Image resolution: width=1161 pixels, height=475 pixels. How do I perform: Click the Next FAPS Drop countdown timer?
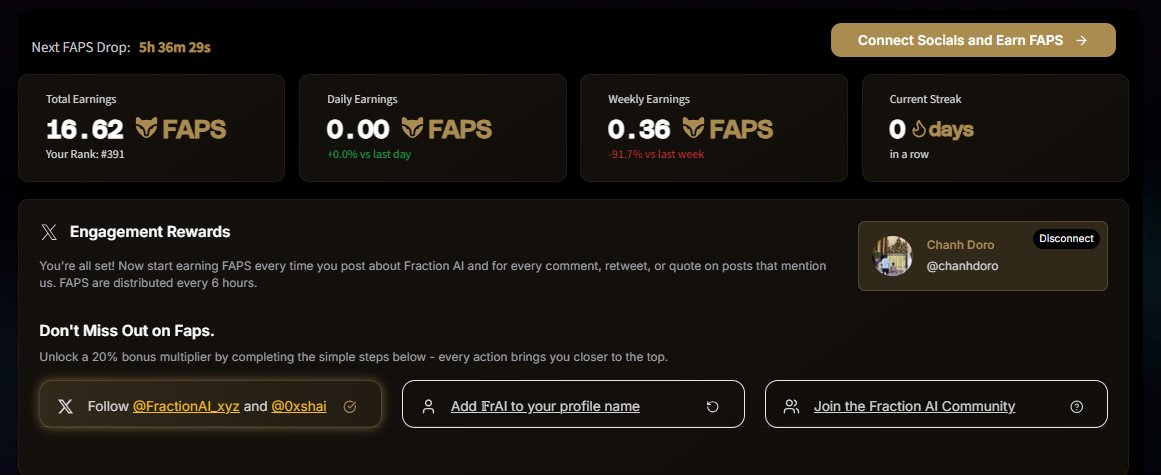(175, 47)
